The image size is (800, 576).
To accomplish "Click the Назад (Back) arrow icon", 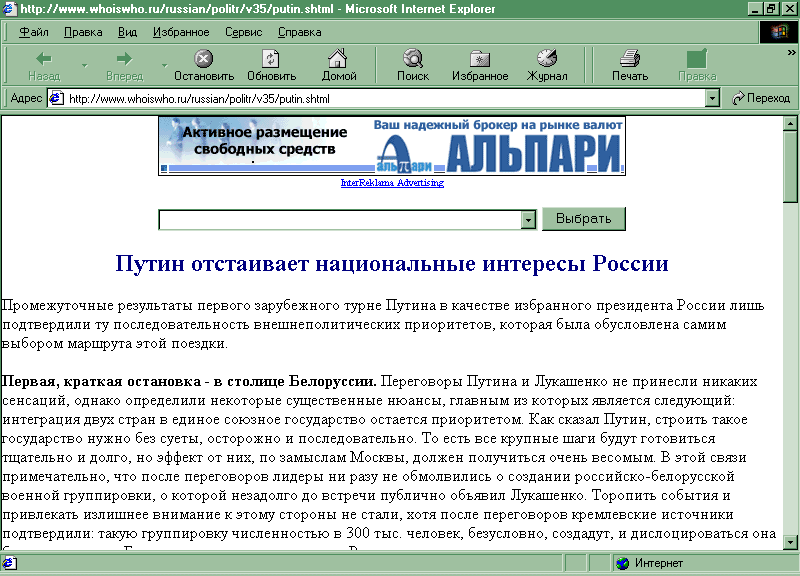I will coord(44,59).
